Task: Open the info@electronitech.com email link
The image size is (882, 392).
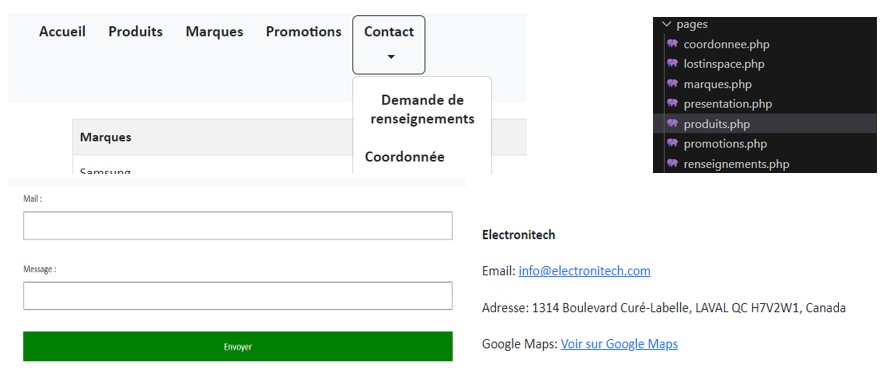Action: tap(584, 271)
